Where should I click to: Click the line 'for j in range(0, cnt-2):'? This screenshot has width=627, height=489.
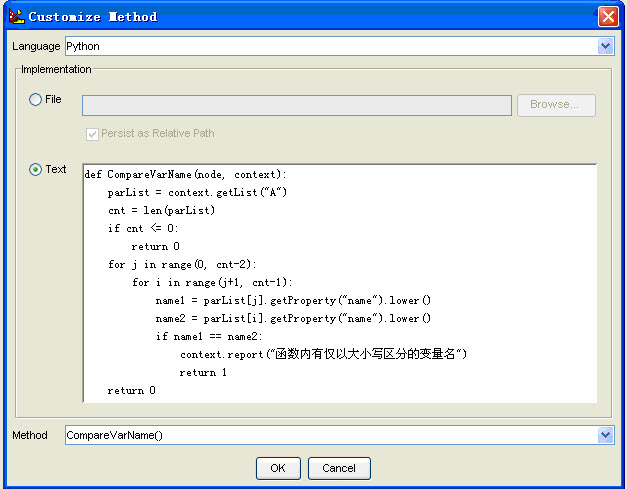(182, 264)
